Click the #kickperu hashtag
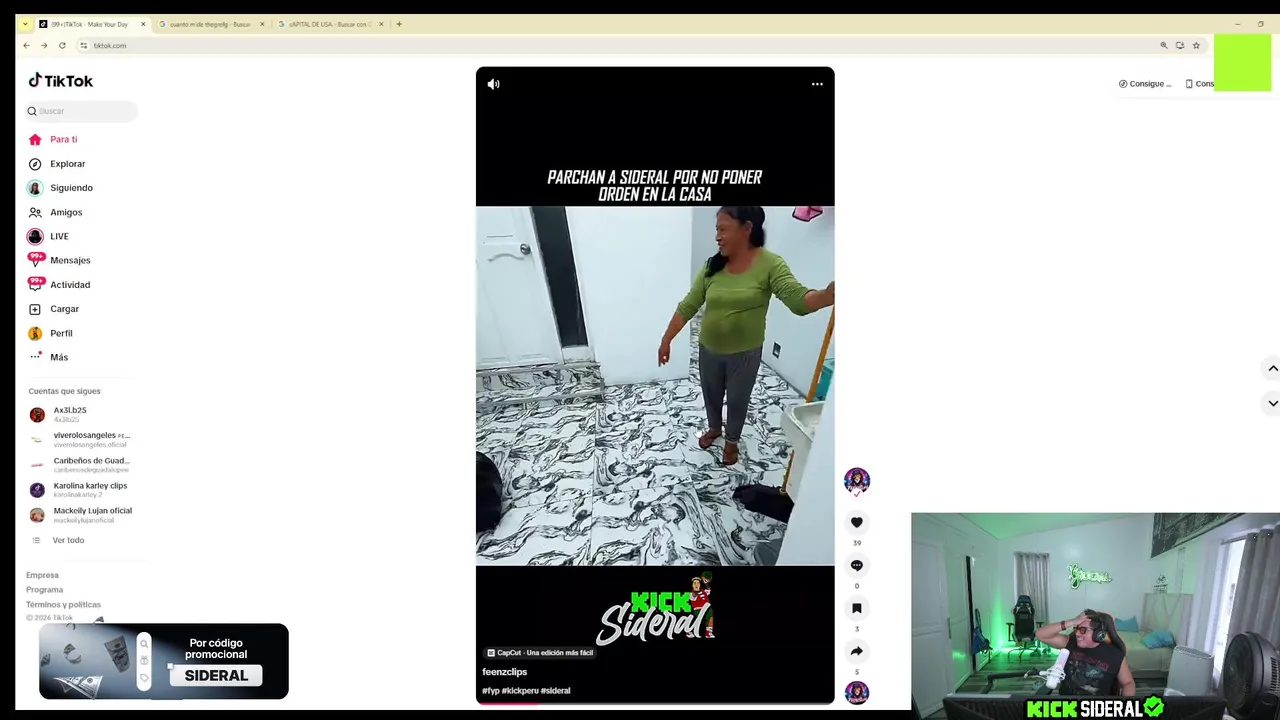The image size is (1280, 720). point(520,691)
